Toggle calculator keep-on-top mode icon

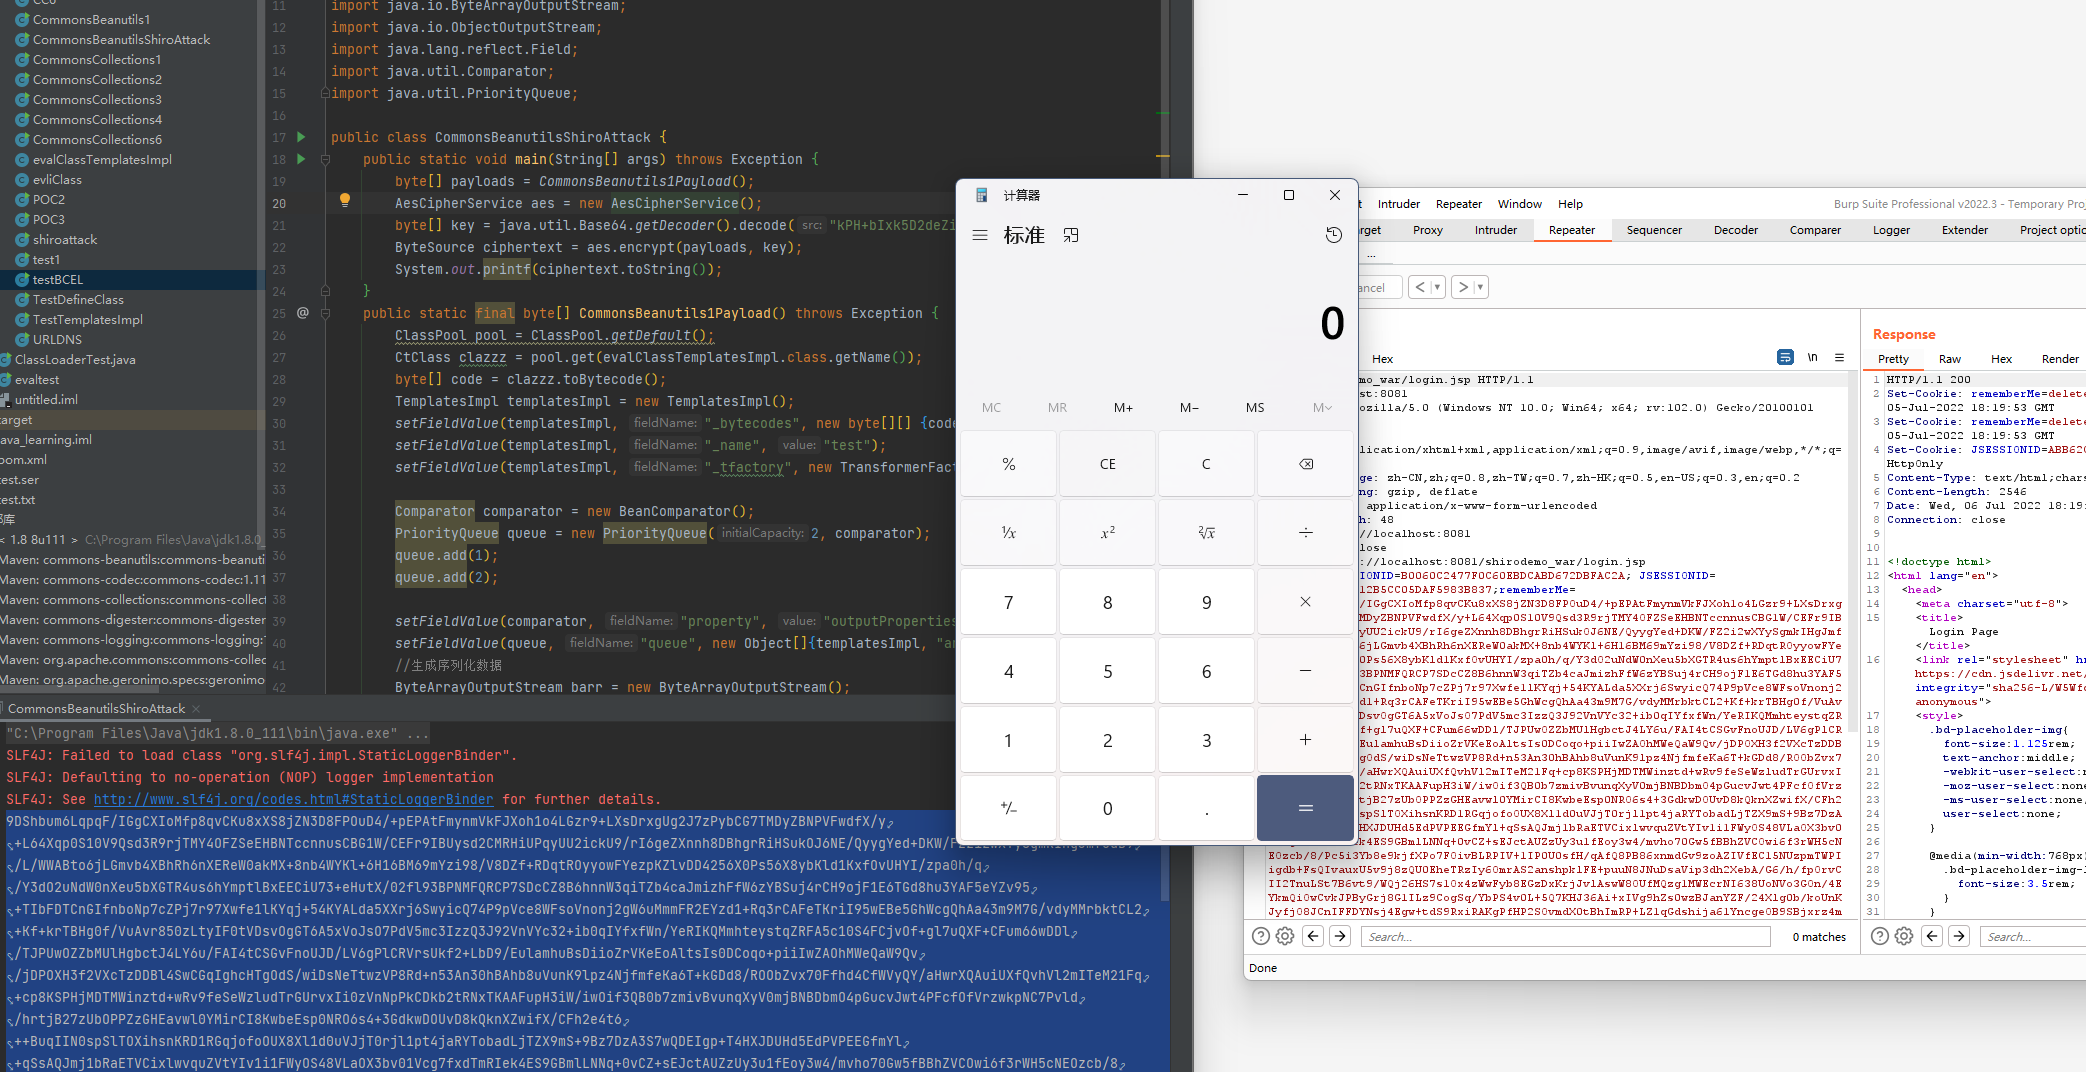pyautogui.click(x=1071, y=235)
